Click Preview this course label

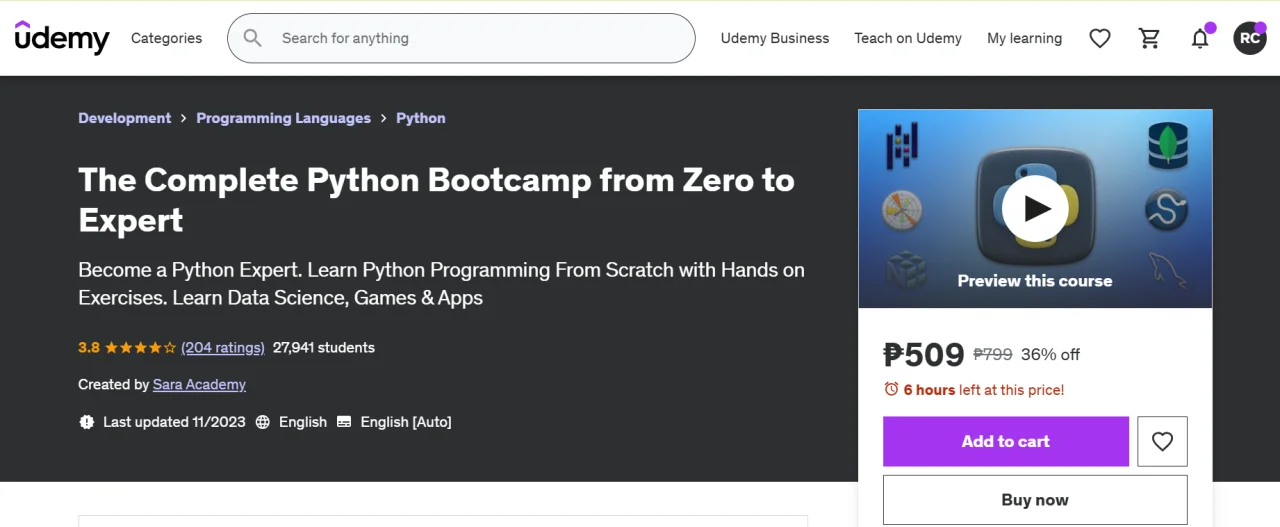(x=1035, y=281)
